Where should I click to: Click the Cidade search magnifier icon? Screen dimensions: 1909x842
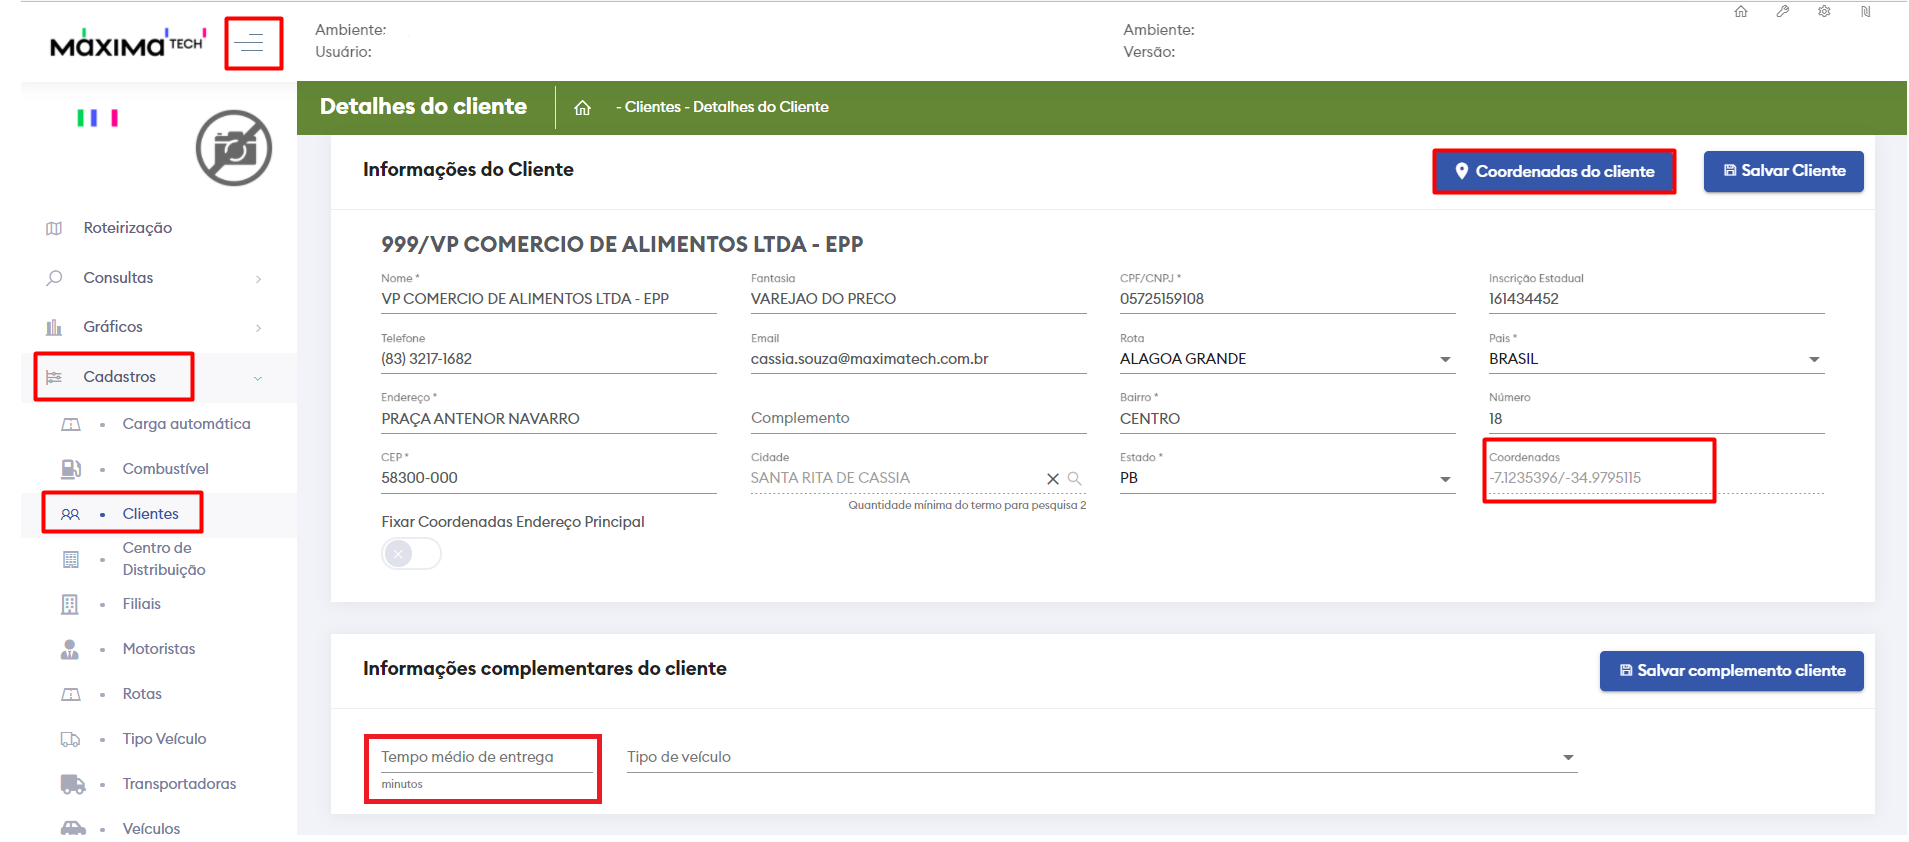pos(1075,479)
